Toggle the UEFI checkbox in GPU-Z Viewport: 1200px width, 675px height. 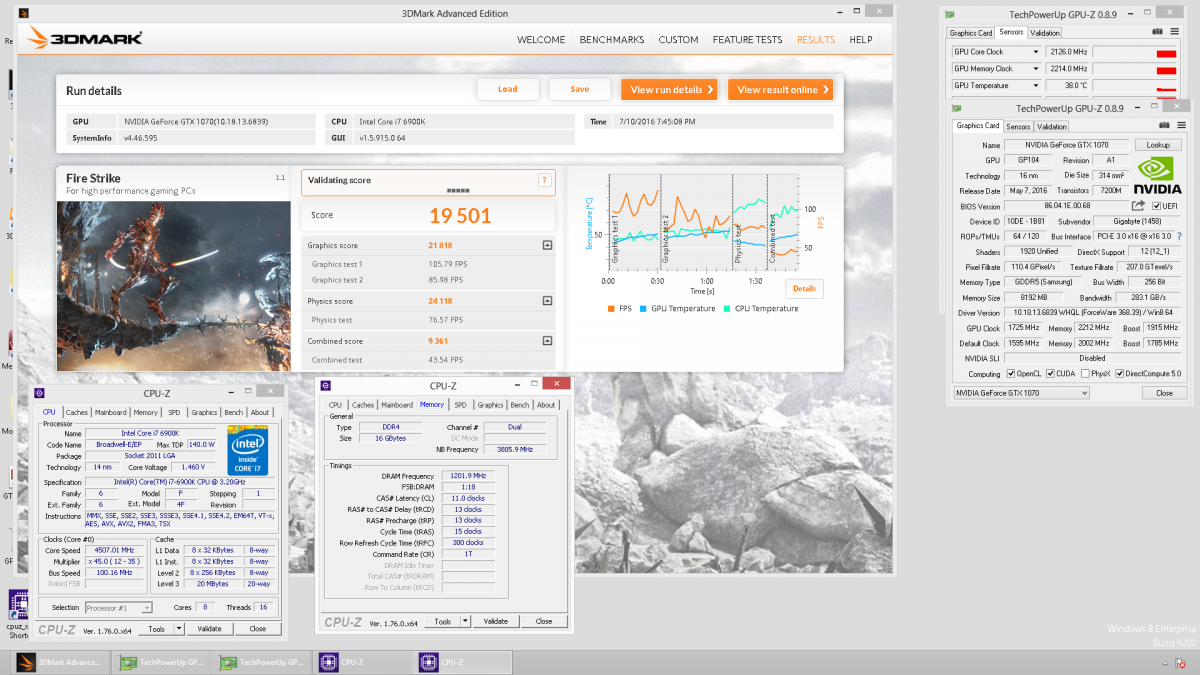click(1158, 206)
